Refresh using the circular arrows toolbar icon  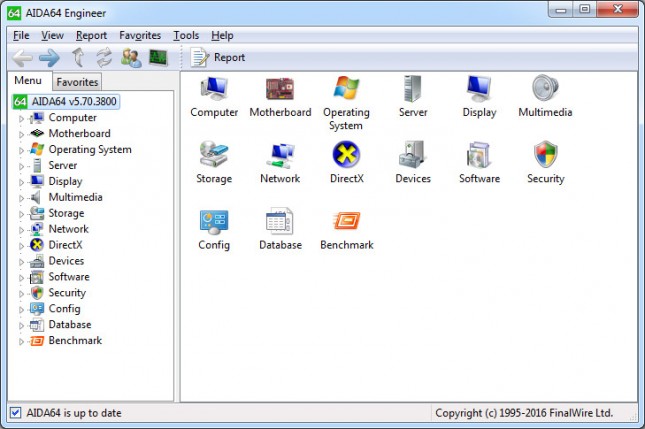pyautogui.click(x=104, y=57)
